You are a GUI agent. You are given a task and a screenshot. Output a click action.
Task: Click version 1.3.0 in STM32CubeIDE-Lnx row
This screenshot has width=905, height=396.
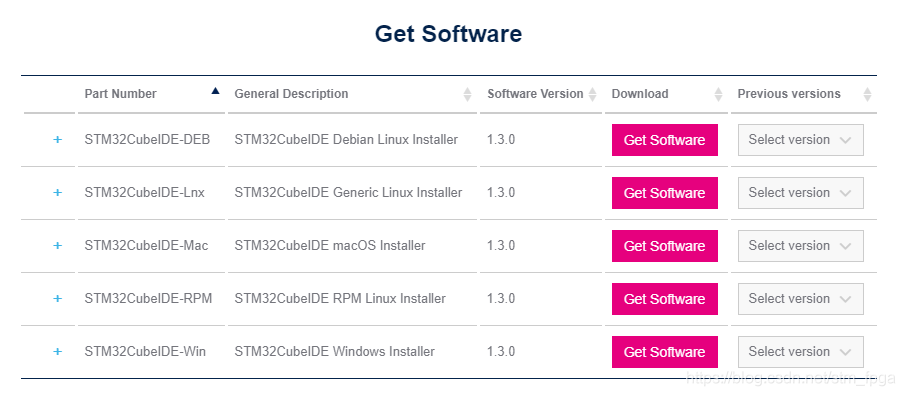click(x=501, y=193)
